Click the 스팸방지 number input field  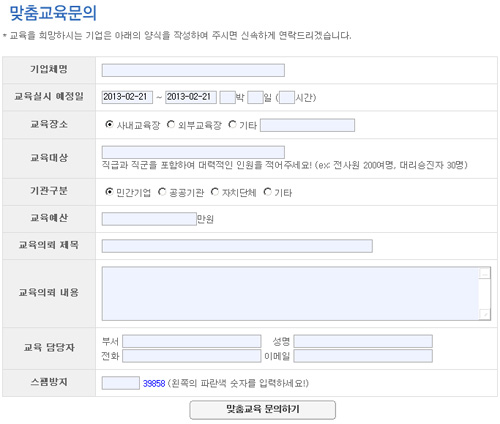[x=121, y=383]
